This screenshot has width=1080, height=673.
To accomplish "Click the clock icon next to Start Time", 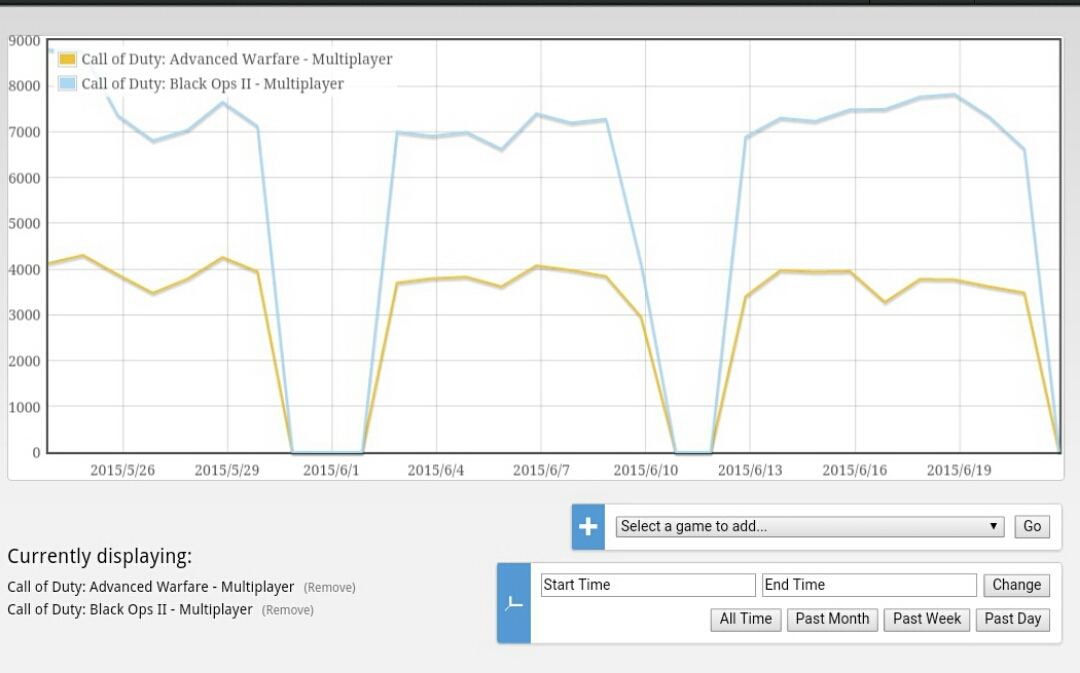I will coord(513,603).
